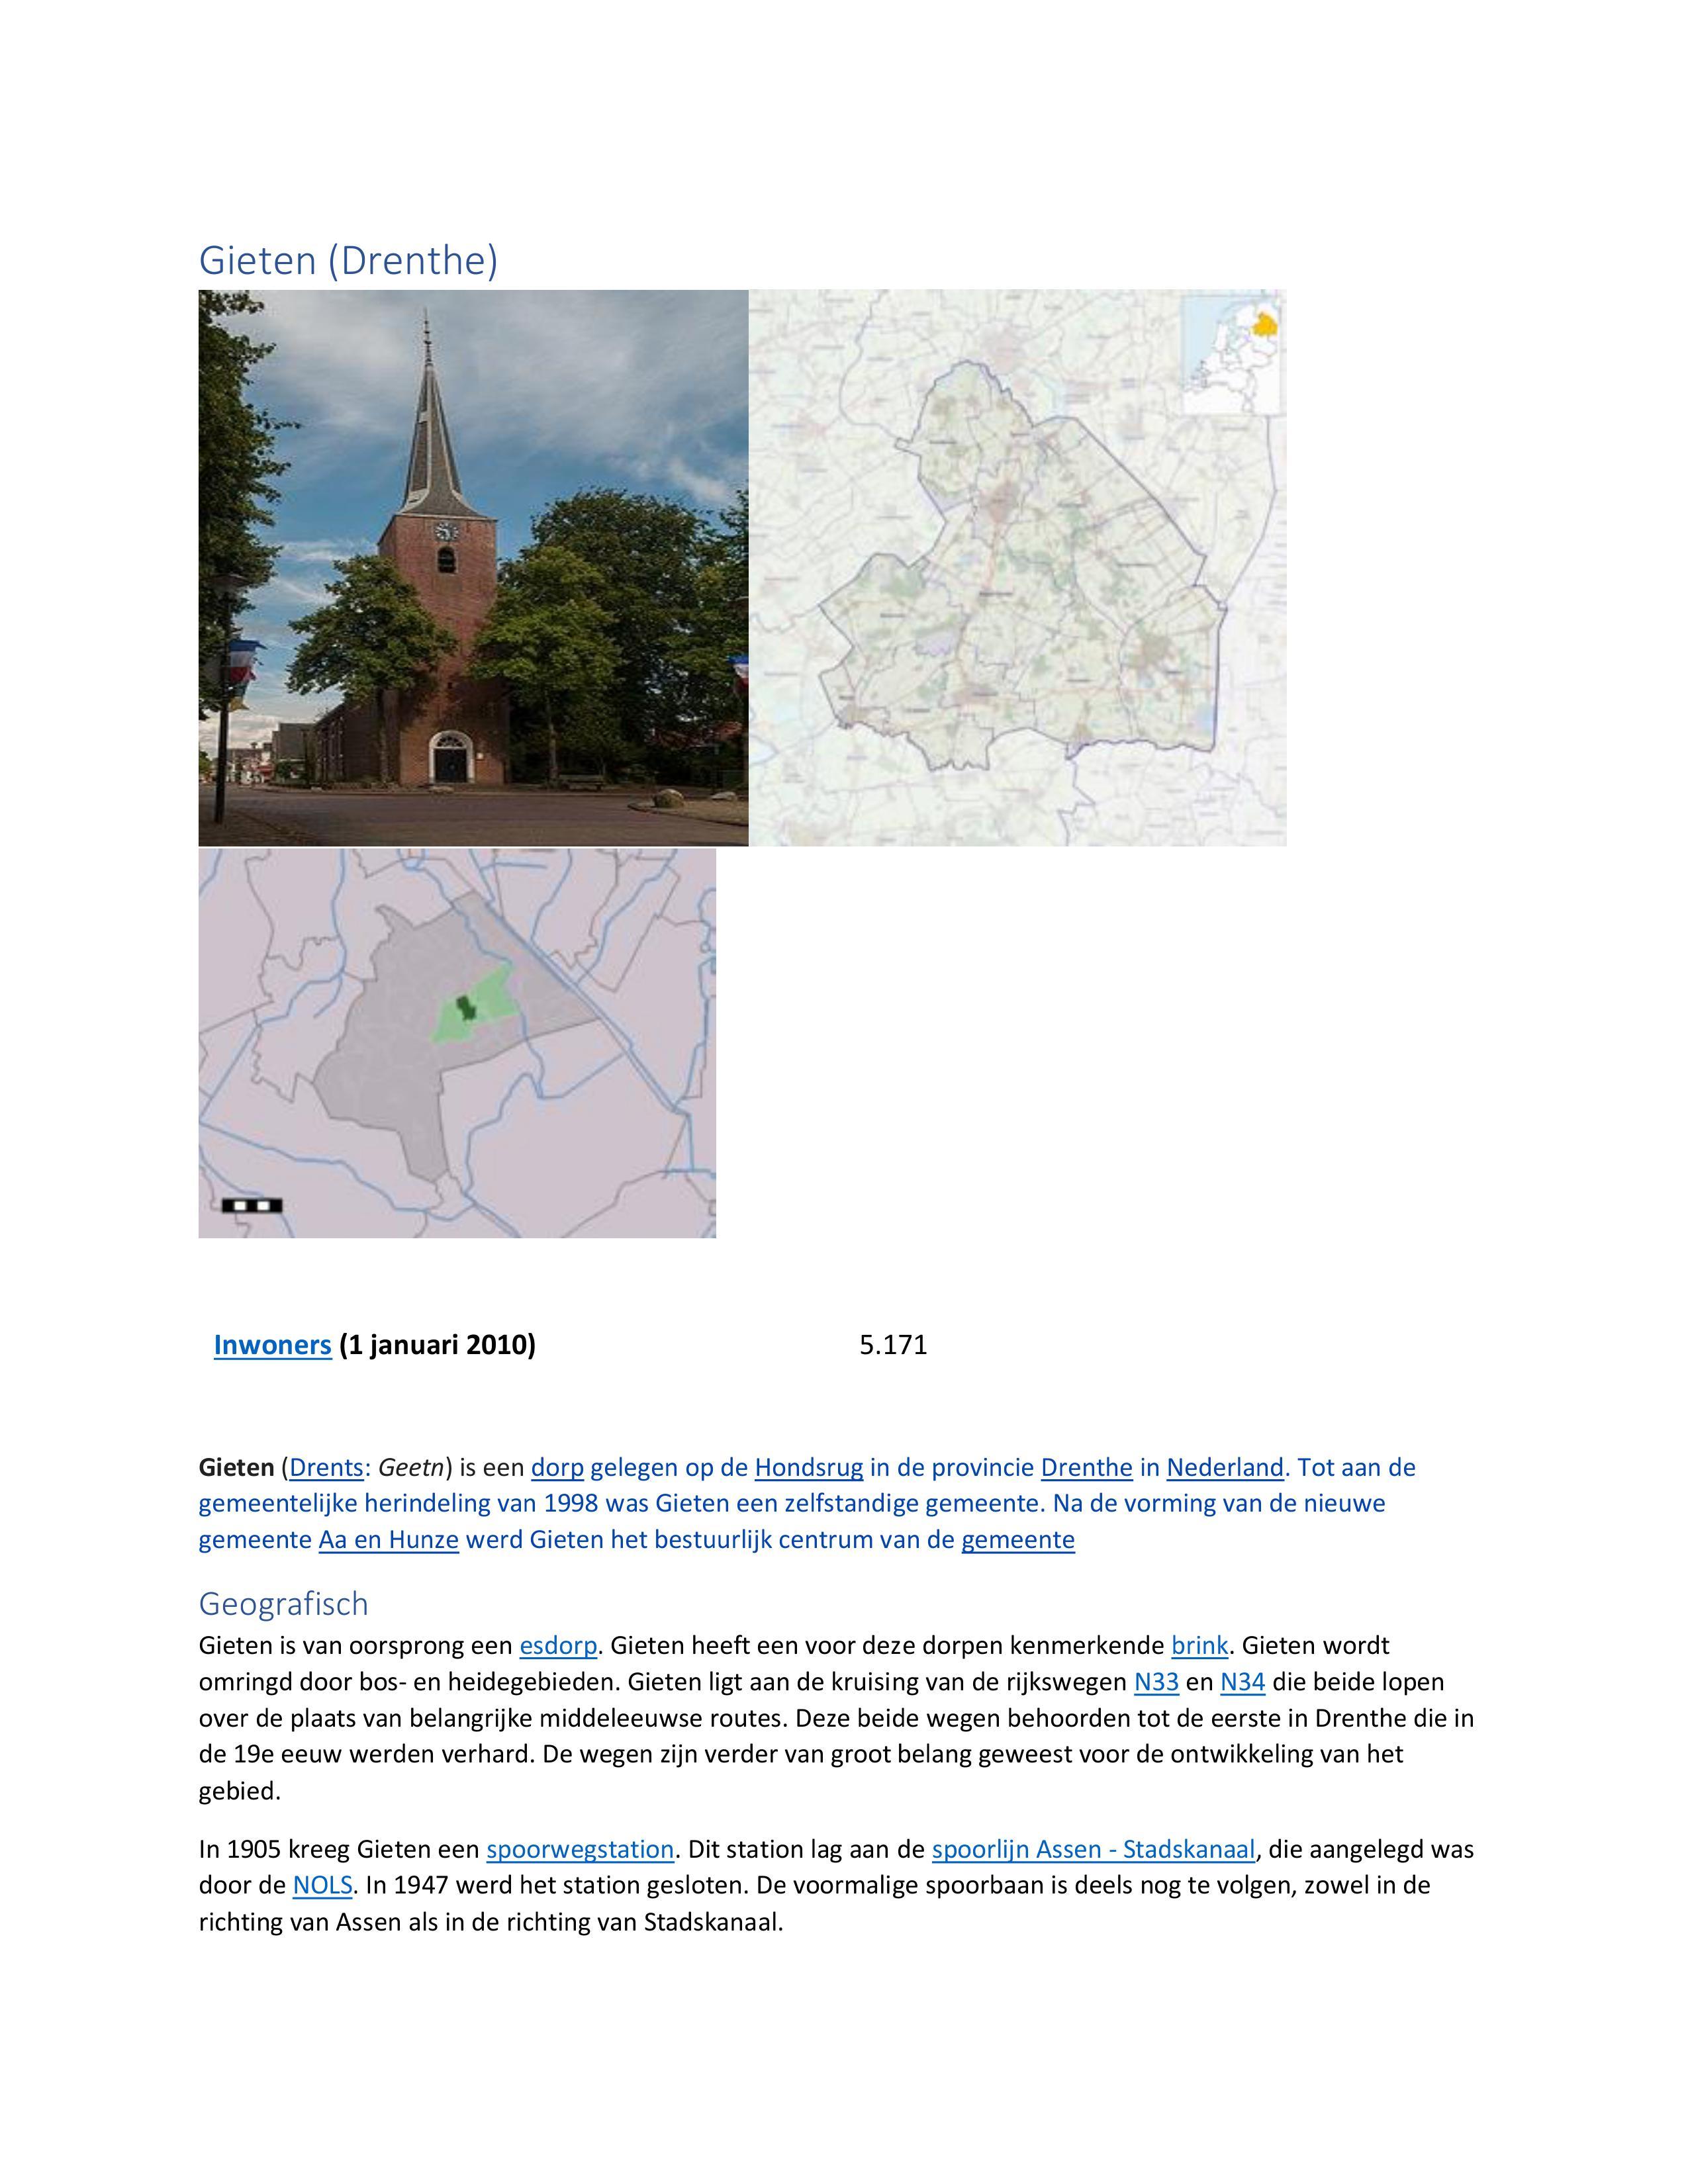
Task: Click the Netherlands inset map with the orange highlight
Action: pos(1233,354)
